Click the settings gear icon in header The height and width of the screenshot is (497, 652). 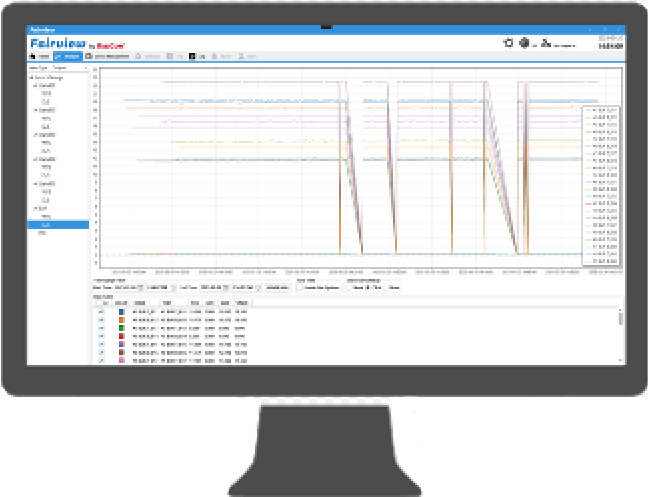pyautogui.click(x=507, y=44)
